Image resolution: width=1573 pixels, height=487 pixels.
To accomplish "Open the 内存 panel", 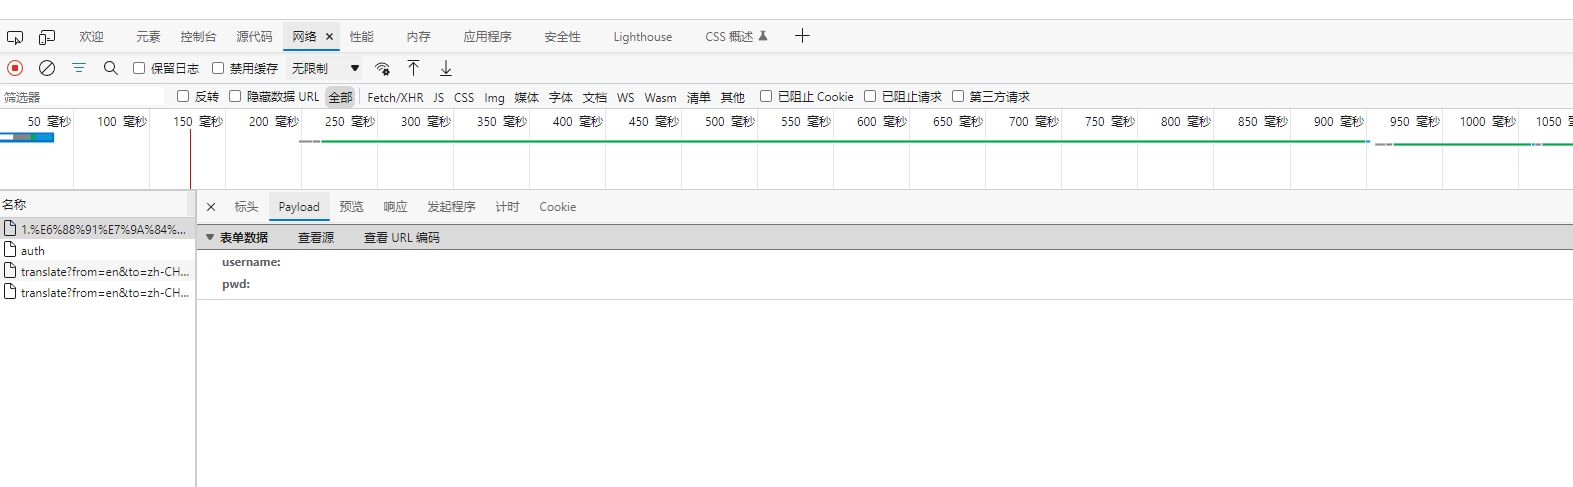I will (418, 37).
